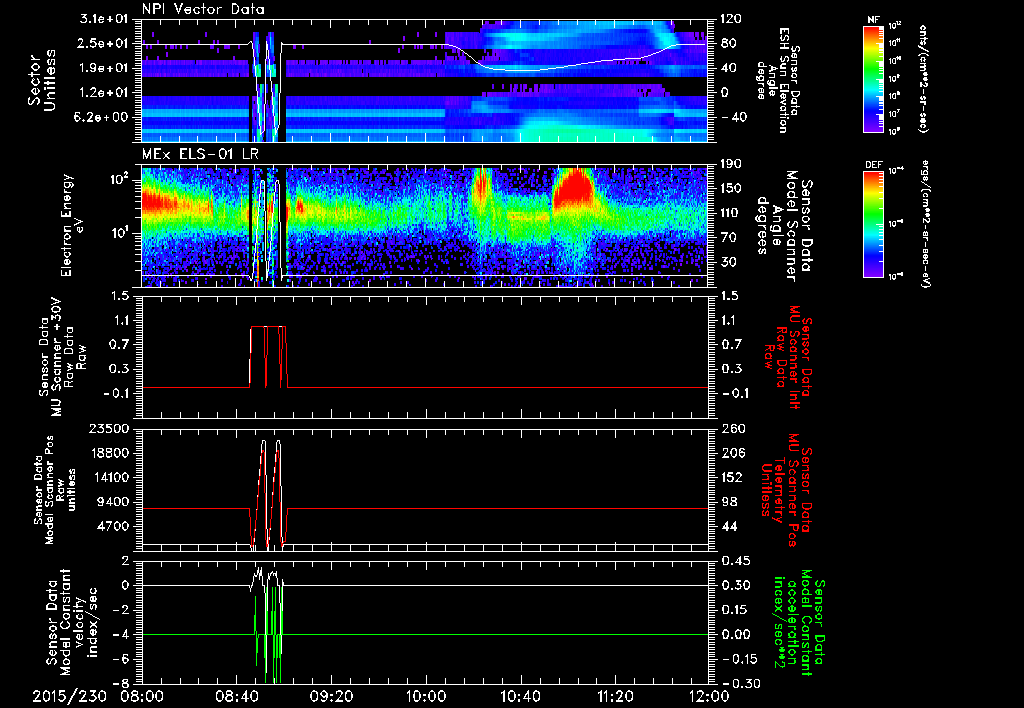Viewport: 1024px width, 708px height.
Task: Click the 12:00 time tick label
Action: click(x=709, y=698)
